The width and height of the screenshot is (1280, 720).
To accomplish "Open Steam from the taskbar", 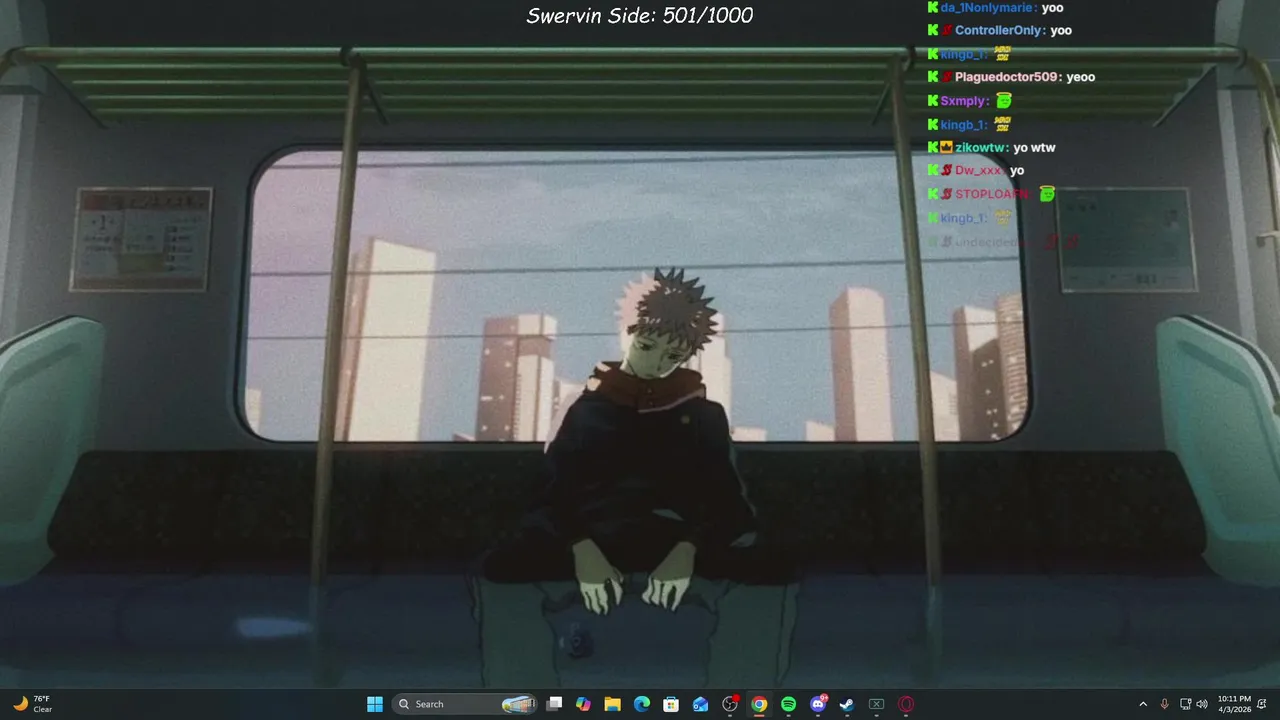I will 847,704.
